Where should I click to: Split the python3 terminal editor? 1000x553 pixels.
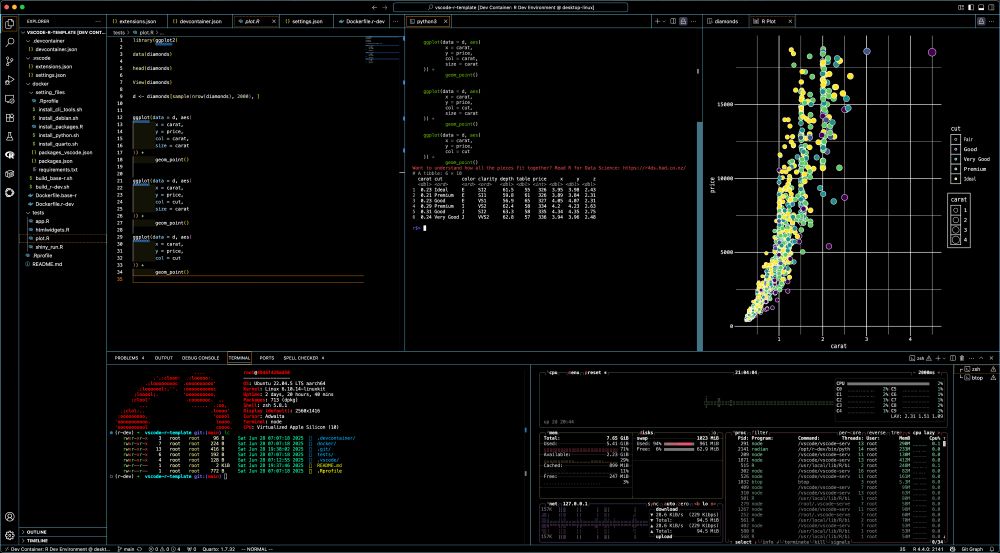point(672,21)
